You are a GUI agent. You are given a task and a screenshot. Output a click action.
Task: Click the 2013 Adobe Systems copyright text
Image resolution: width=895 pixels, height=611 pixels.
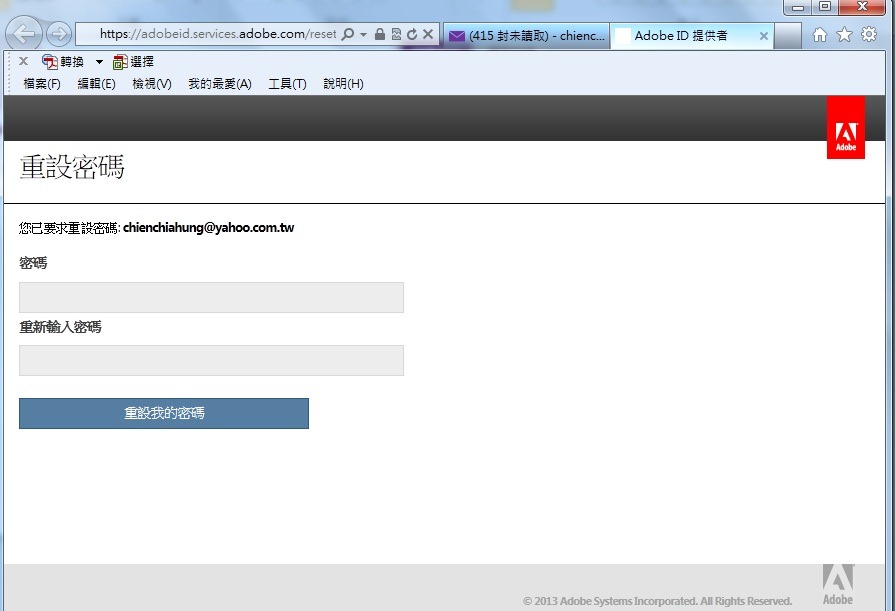tap(658, 601)
